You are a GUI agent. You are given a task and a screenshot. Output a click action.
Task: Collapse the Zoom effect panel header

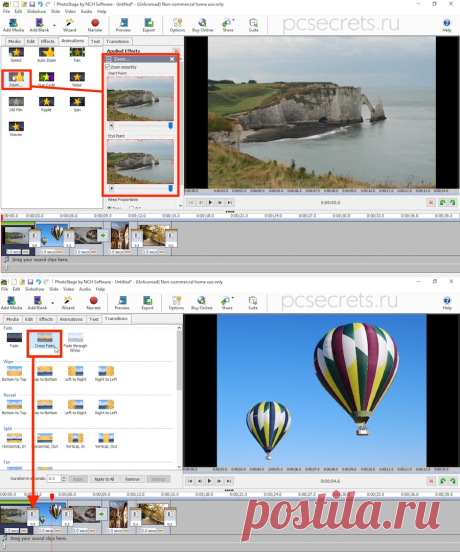tap(109, 59)
